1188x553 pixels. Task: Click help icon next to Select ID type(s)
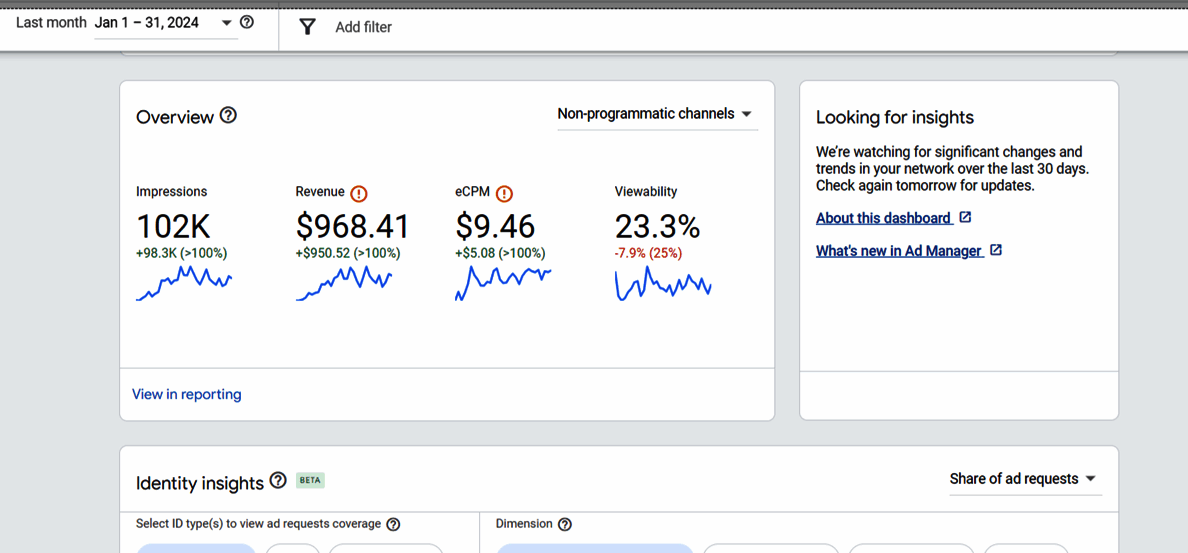coord(393,524)
